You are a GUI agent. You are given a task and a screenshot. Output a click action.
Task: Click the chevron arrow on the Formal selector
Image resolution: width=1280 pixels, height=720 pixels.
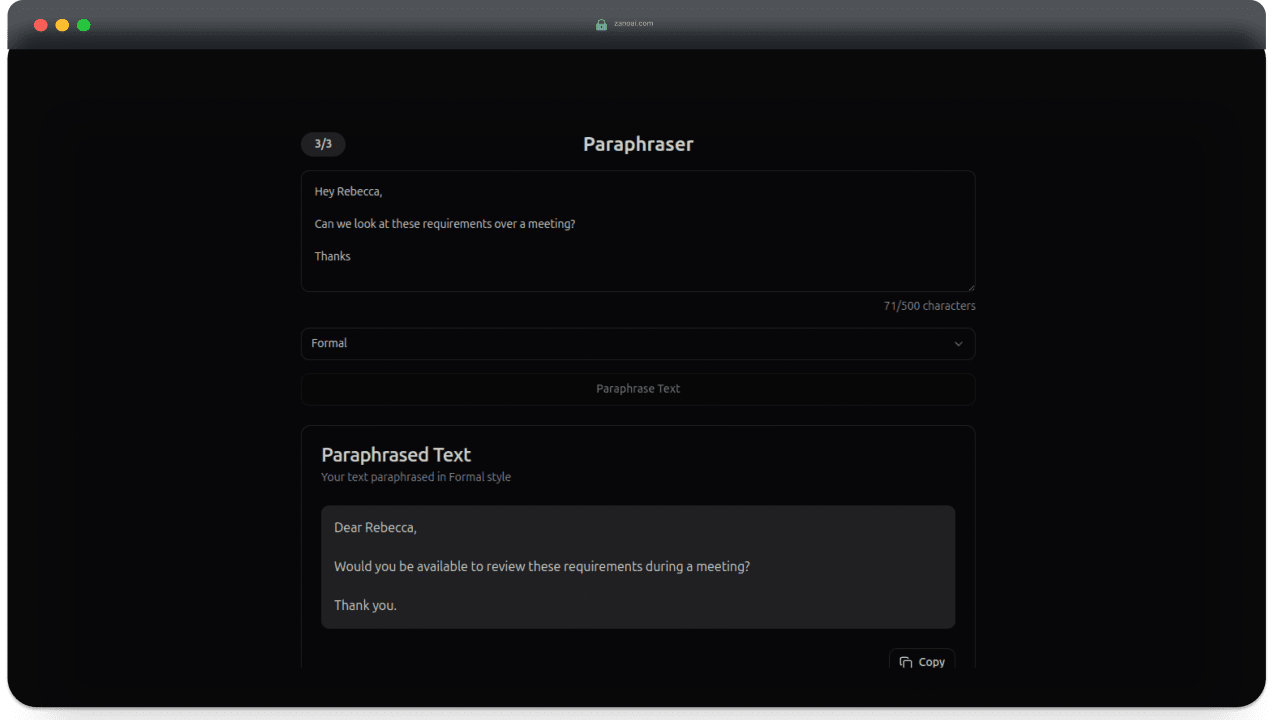click(958, 344)
